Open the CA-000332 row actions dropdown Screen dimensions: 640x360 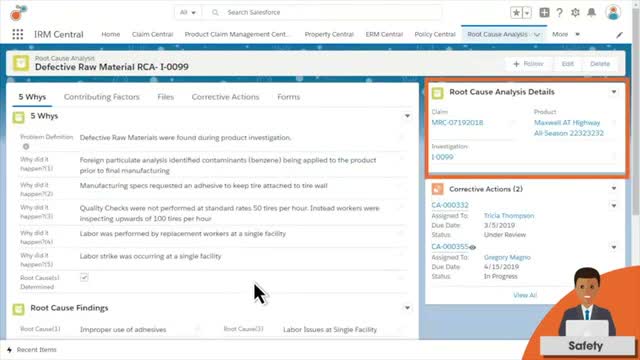click(x=614, y=206)
